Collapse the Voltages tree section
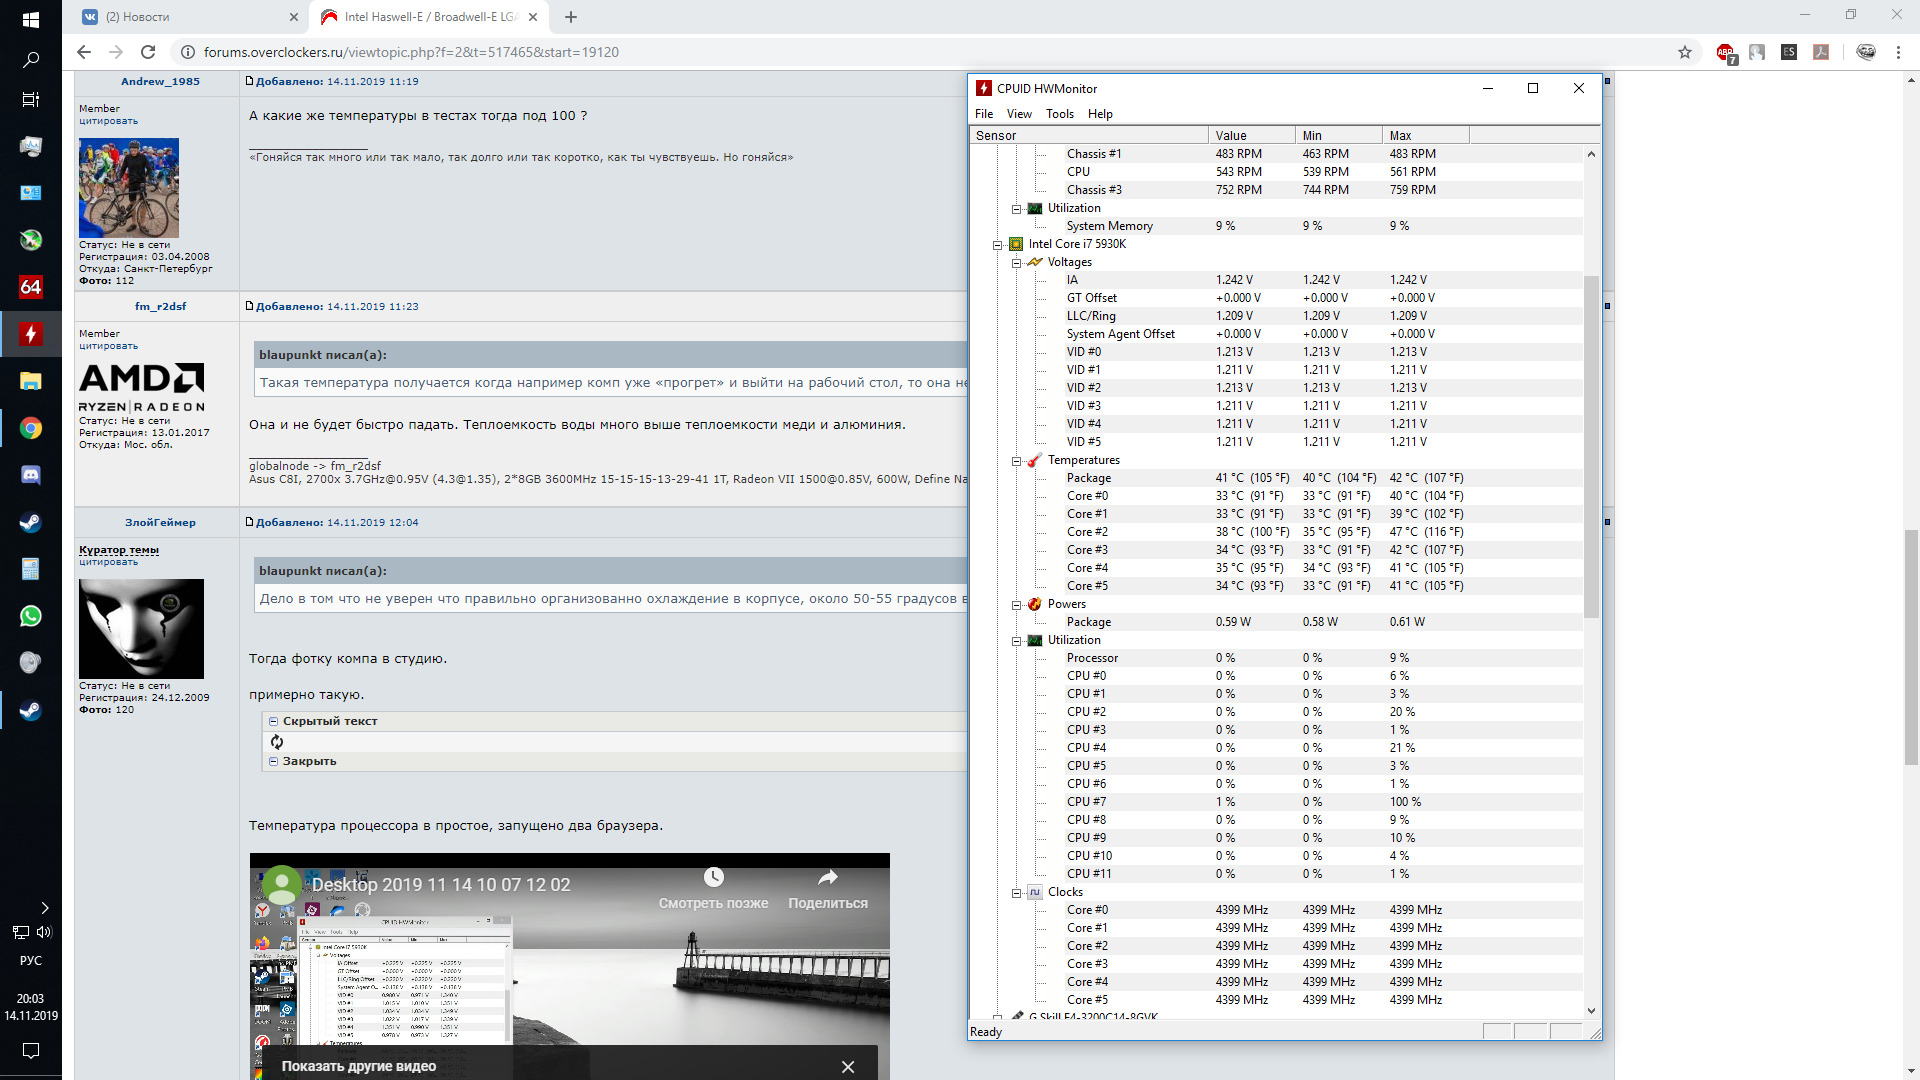Image resolution: width=1920 pixels, height=1080 pixels. click(1016, 263)
